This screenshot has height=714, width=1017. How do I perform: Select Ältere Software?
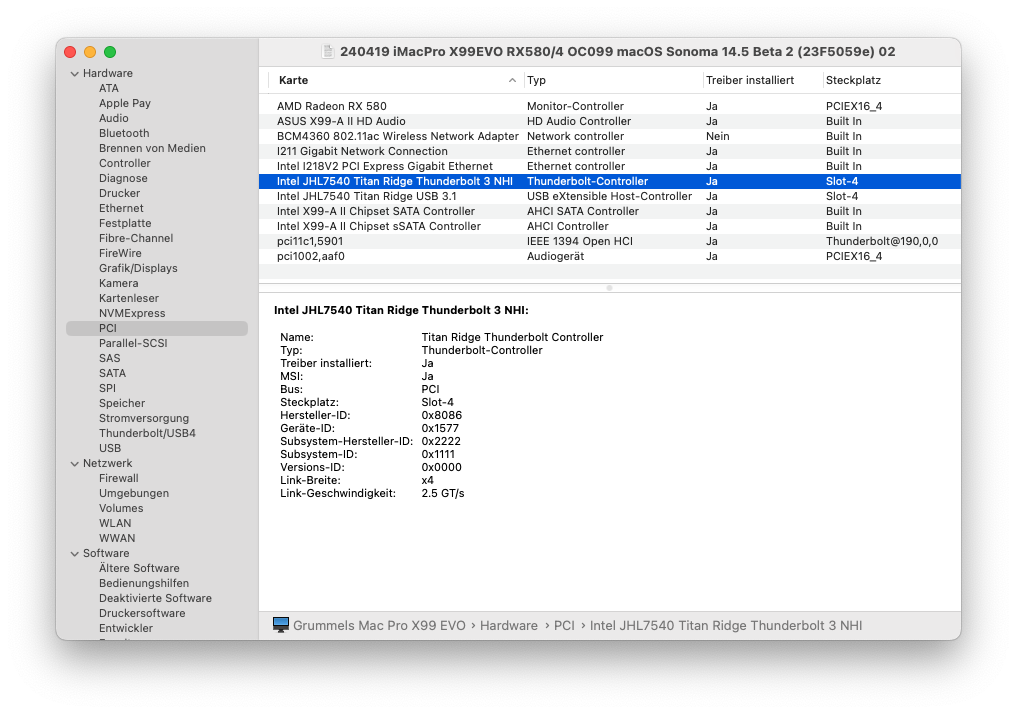(x=139, y=568)
